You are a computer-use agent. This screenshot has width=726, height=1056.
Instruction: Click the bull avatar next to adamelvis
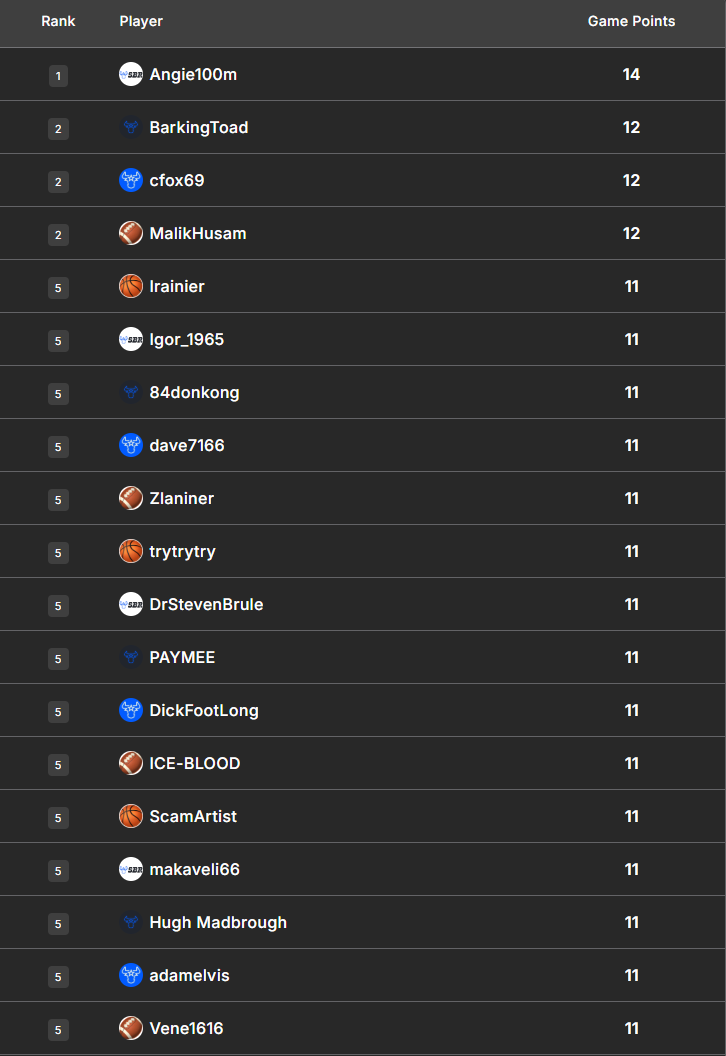pyautogui.click(x=131, y=975)
